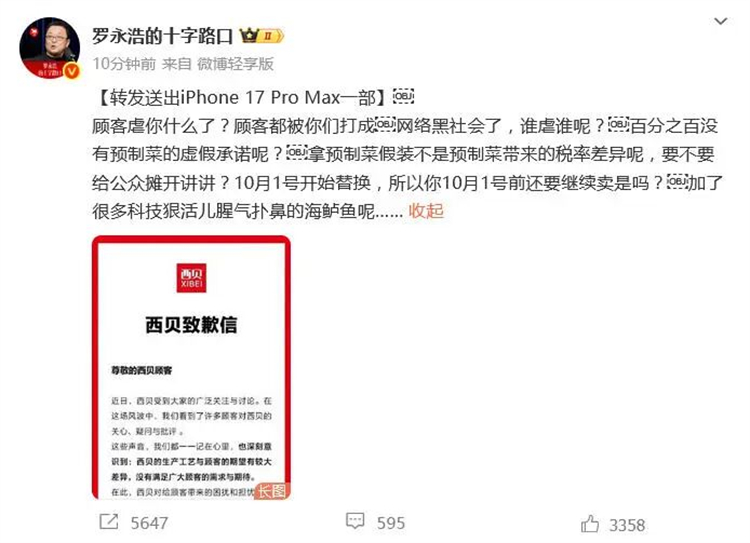Expand the post options chevron menu
This screenshot has width=750, height=543.
(x=720, y=21)
